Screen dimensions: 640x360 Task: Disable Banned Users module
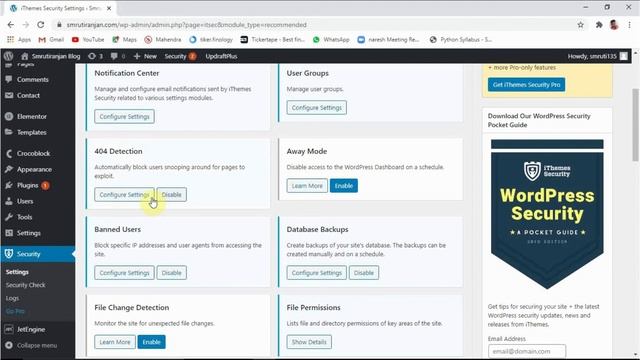(x=171, y=273)
